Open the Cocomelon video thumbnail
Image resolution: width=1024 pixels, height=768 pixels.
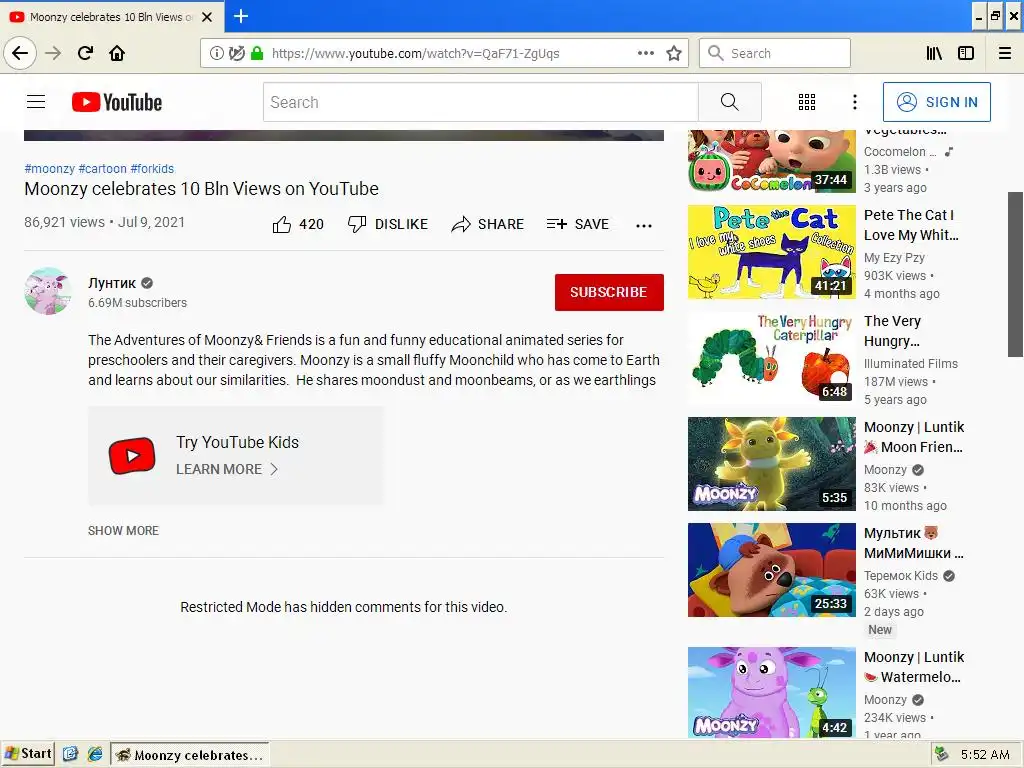pos(771,161)
